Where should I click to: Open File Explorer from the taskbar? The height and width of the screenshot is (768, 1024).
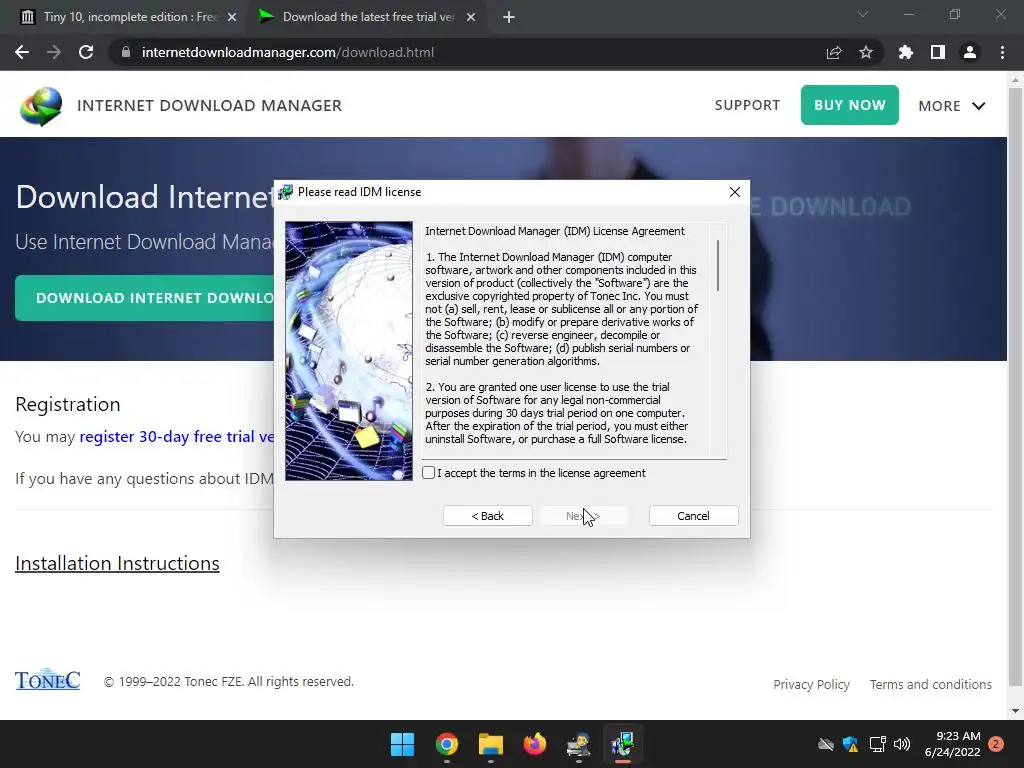[x=490, y=744]
